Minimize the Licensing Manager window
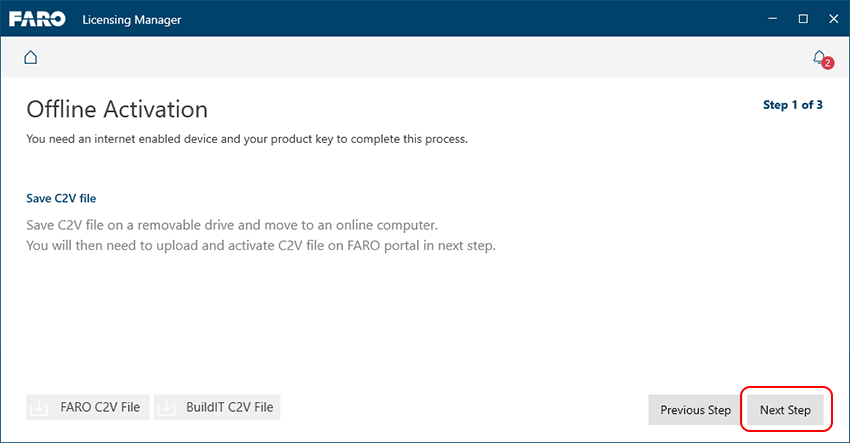The height and width of the screenshot is (443, 850). click(x=772, y=18)
